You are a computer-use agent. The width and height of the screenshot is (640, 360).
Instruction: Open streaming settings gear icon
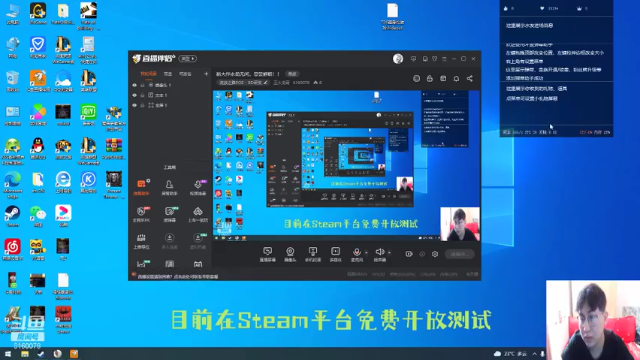click(435, 254)
